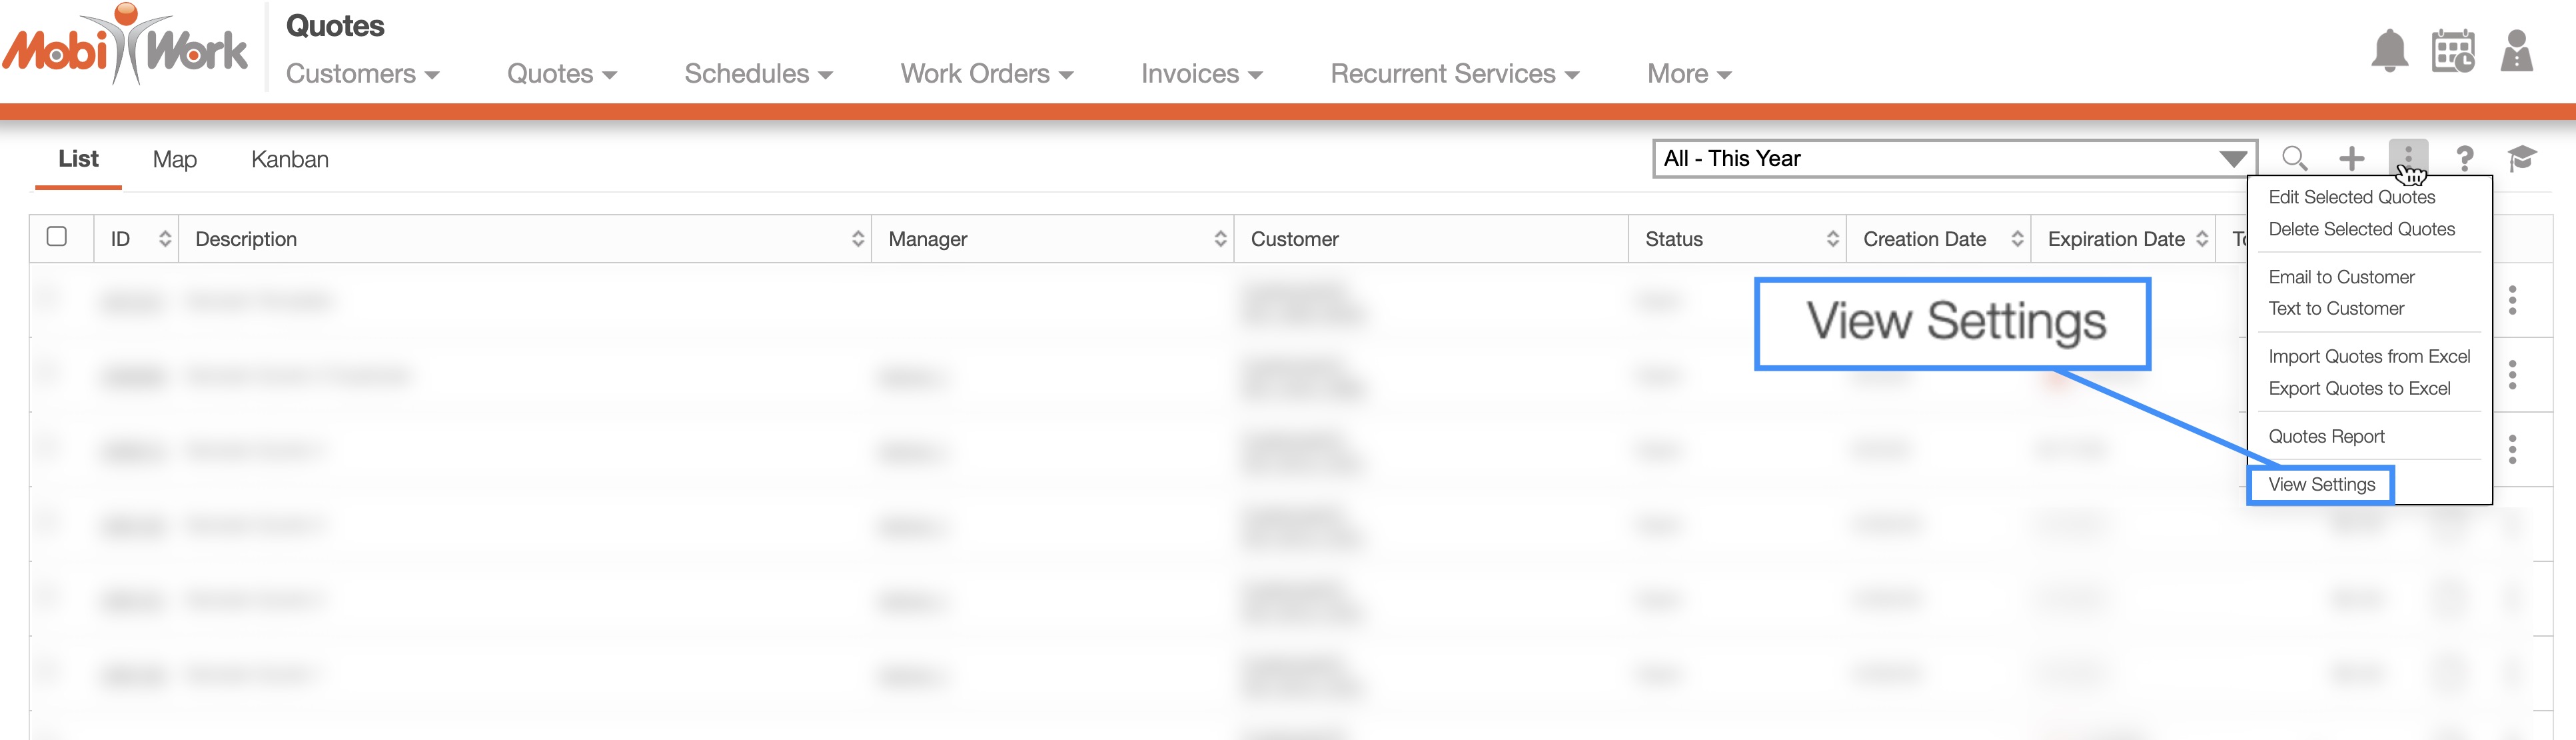Click the search magnifier icon
The width and height of the screenshot is (2576, 740).
pyautogui.click(x=2294, y=158)
